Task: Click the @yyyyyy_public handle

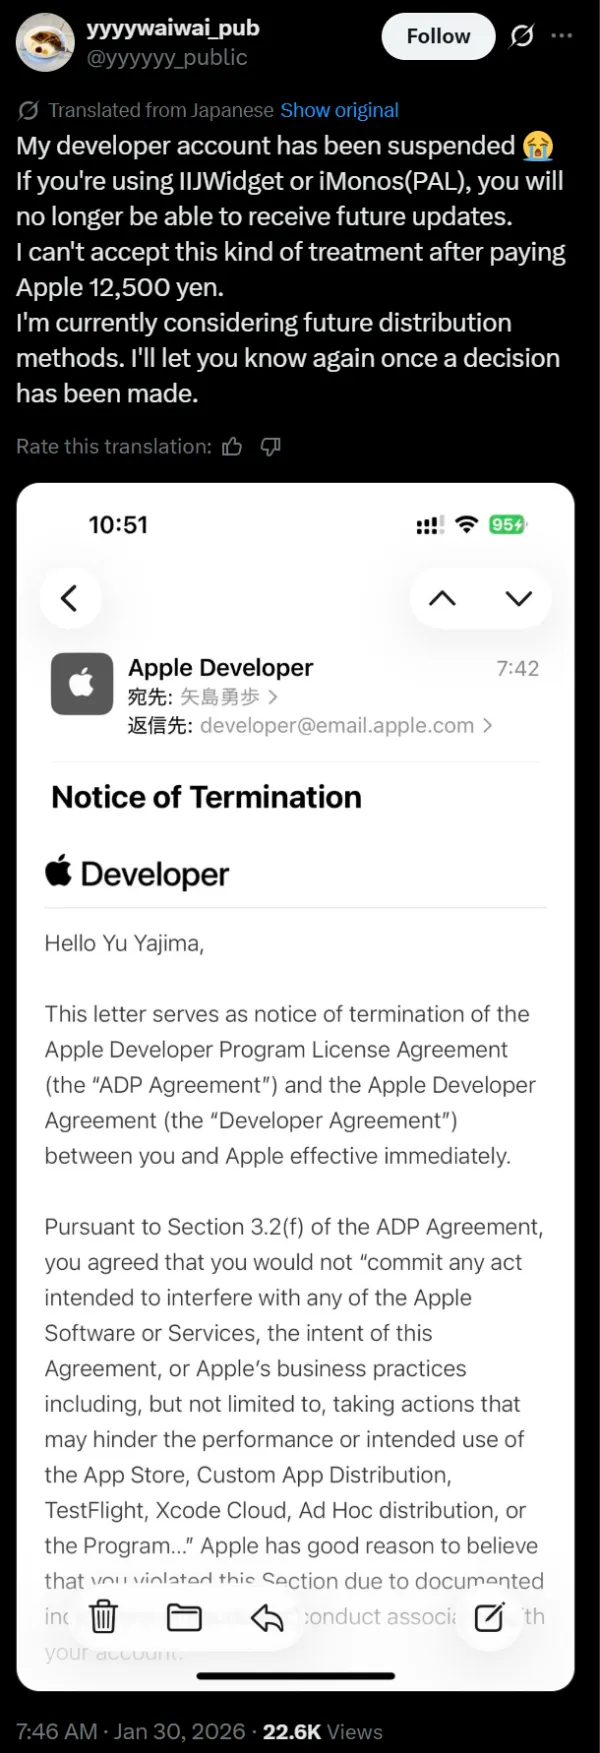Action: click(167, 58)
